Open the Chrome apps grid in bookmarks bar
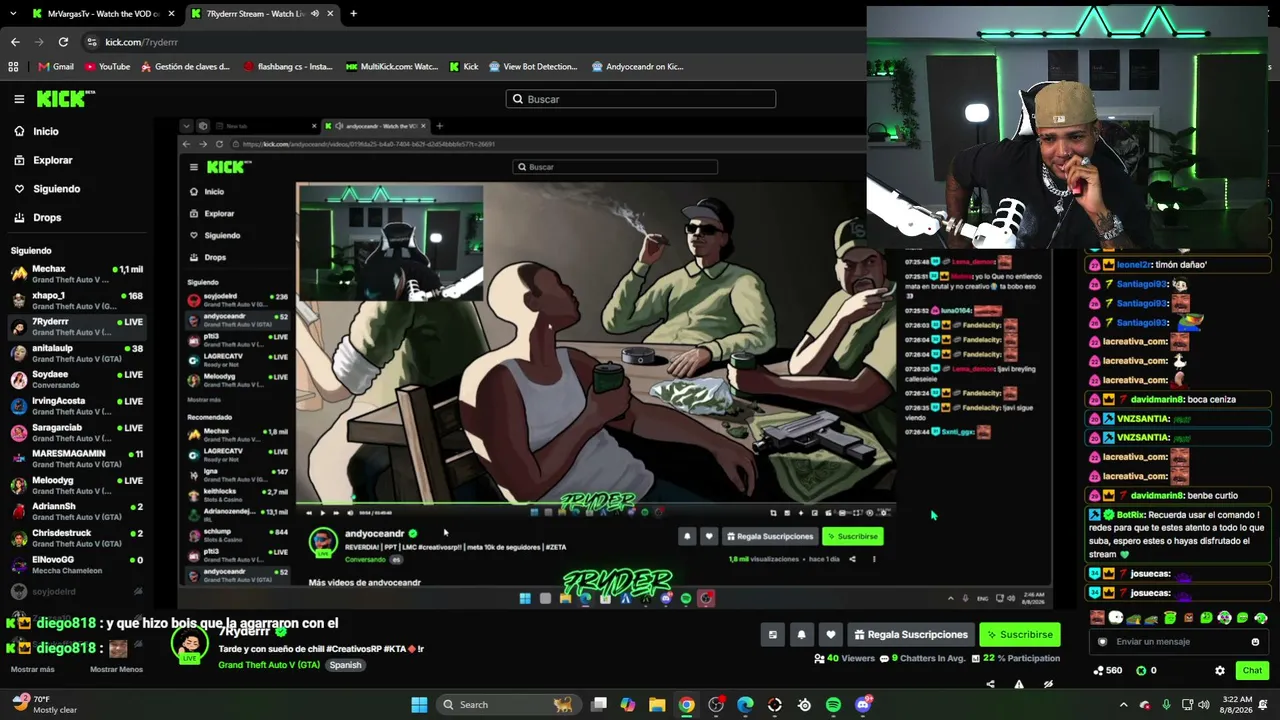 coord(13,67)
